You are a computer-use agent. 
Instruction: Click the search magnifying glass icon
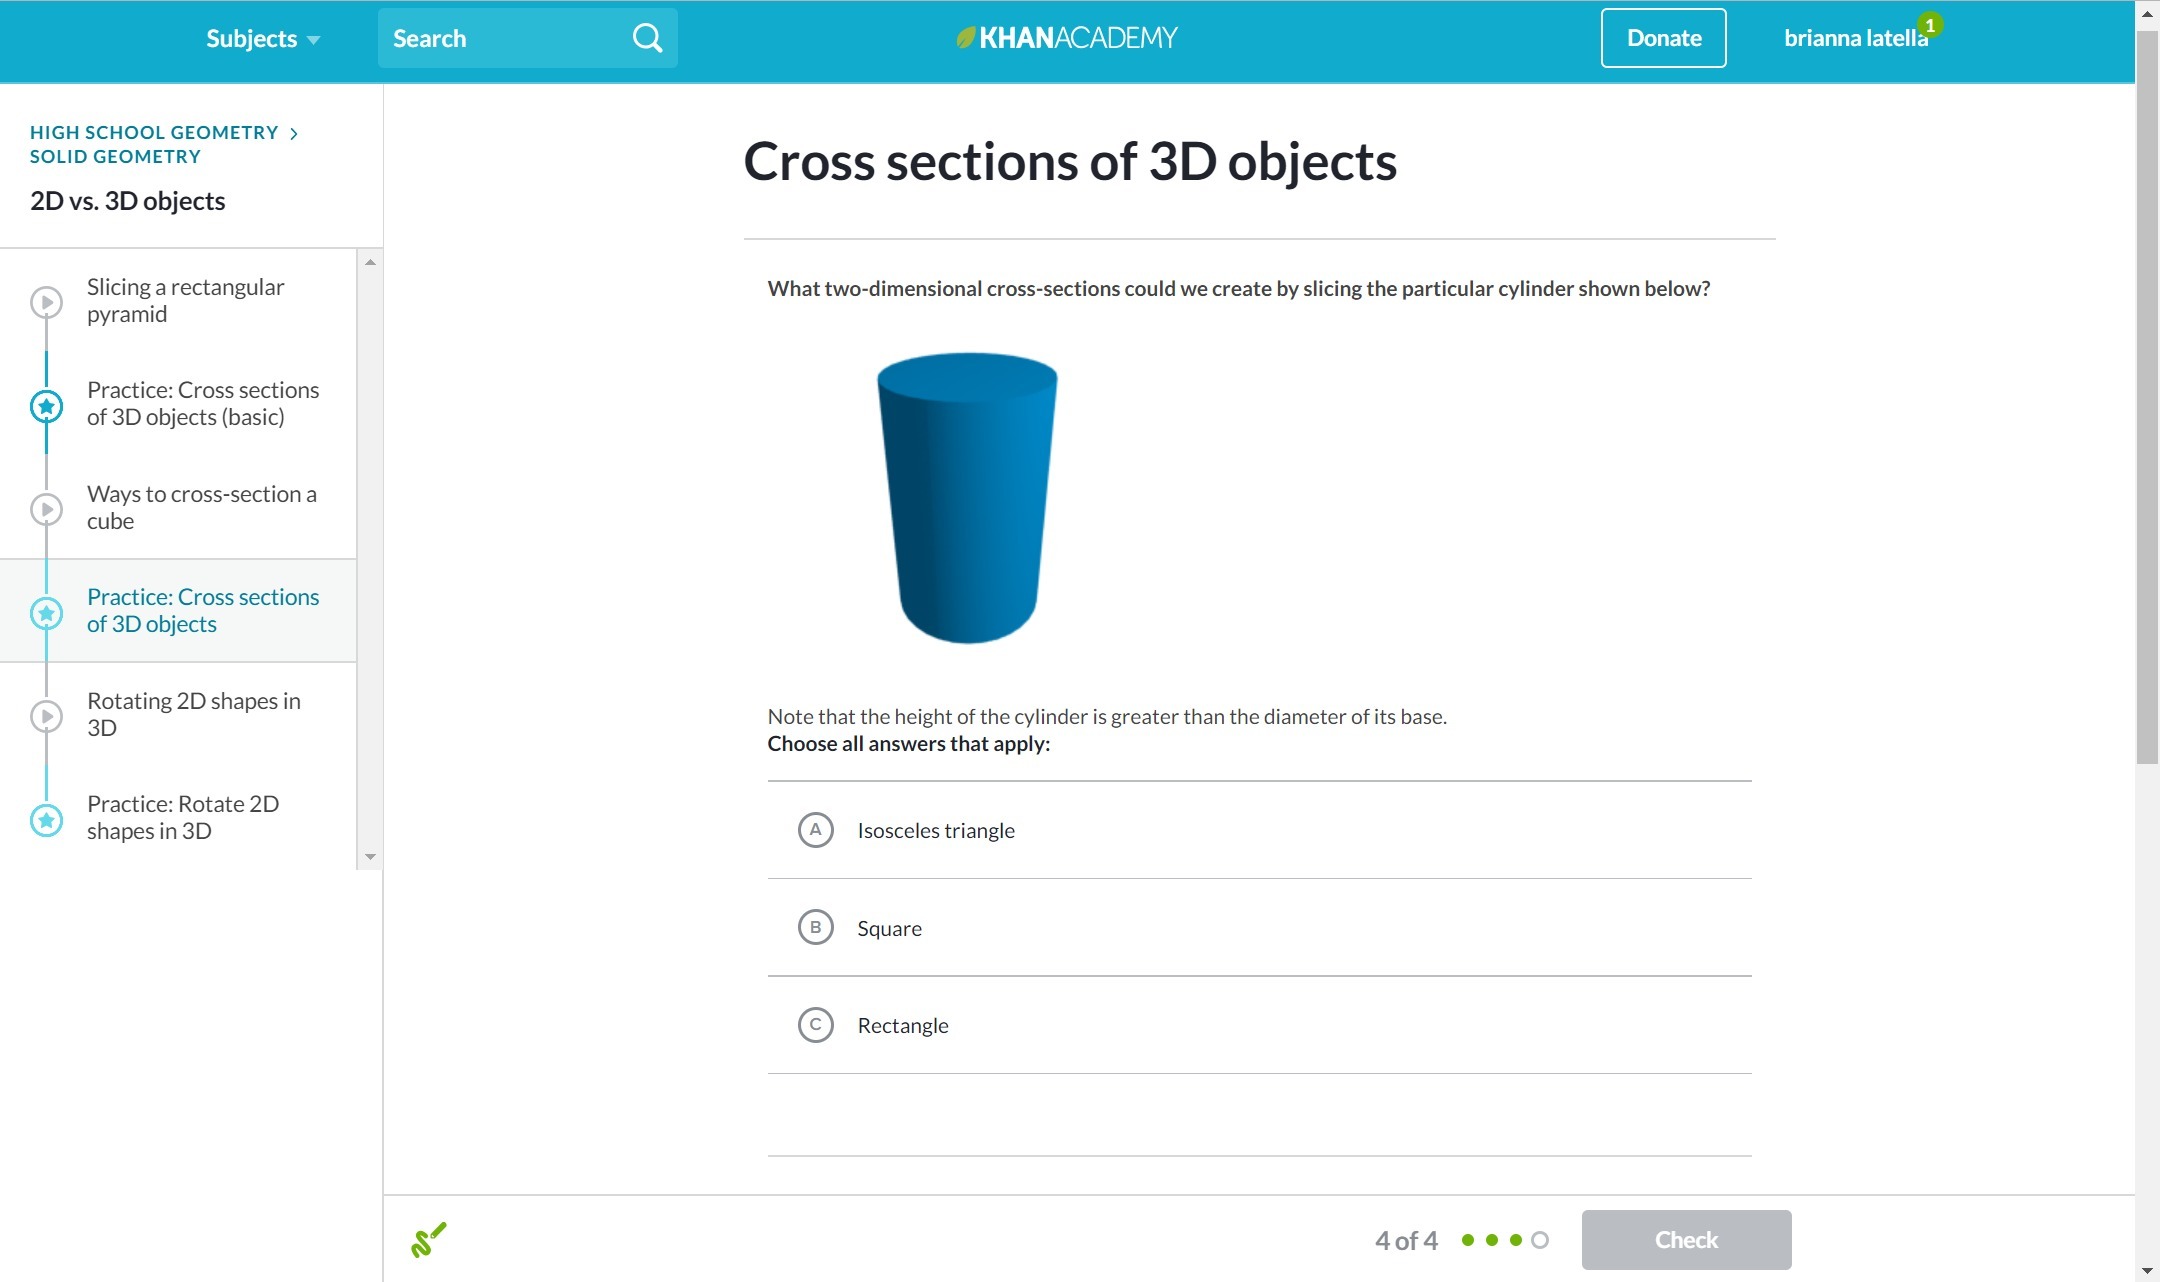pos(647,38)
